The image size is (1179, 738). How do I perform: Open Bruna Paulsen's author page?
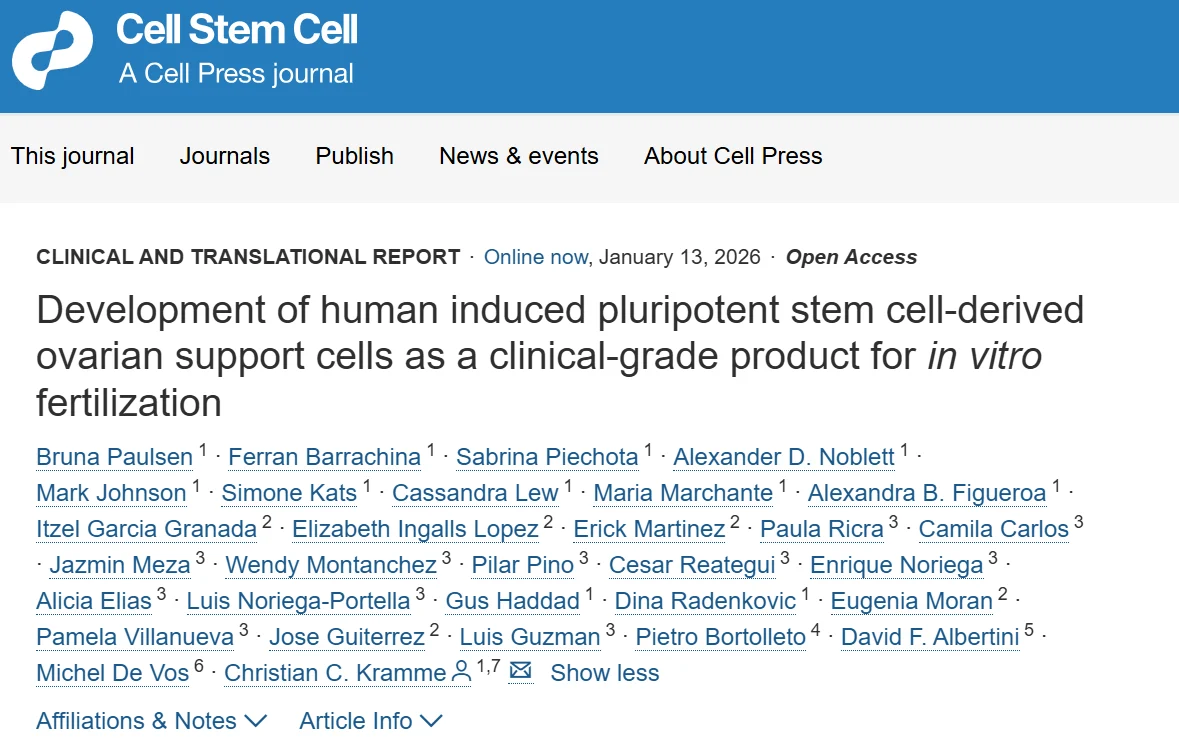(114, 456)
